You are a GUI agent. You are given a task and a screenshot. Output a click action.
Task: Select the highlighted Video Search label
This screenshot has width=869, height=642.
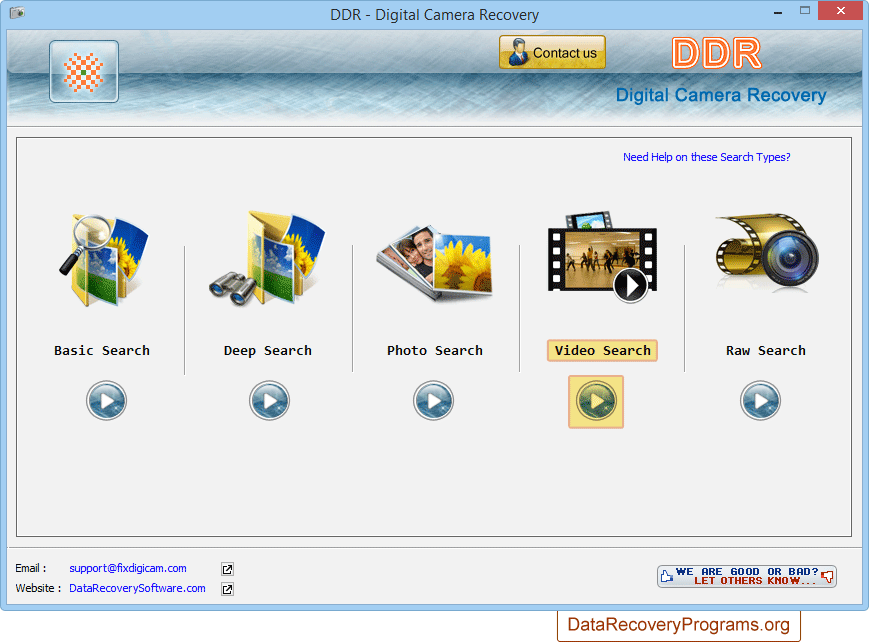point(602,351)
